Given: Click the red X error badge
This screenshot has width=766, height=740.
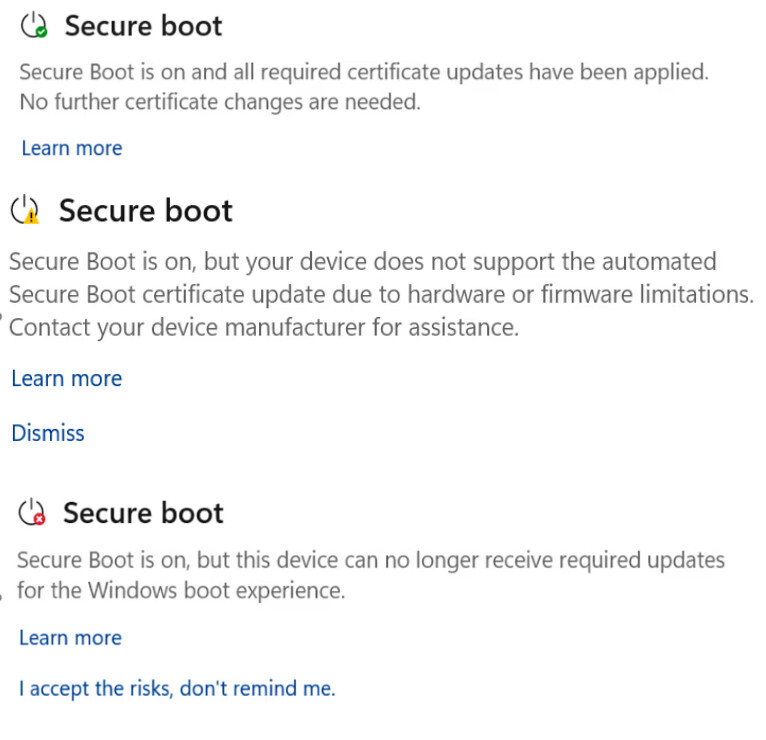Looking at the screenshot, I should 40,519.
